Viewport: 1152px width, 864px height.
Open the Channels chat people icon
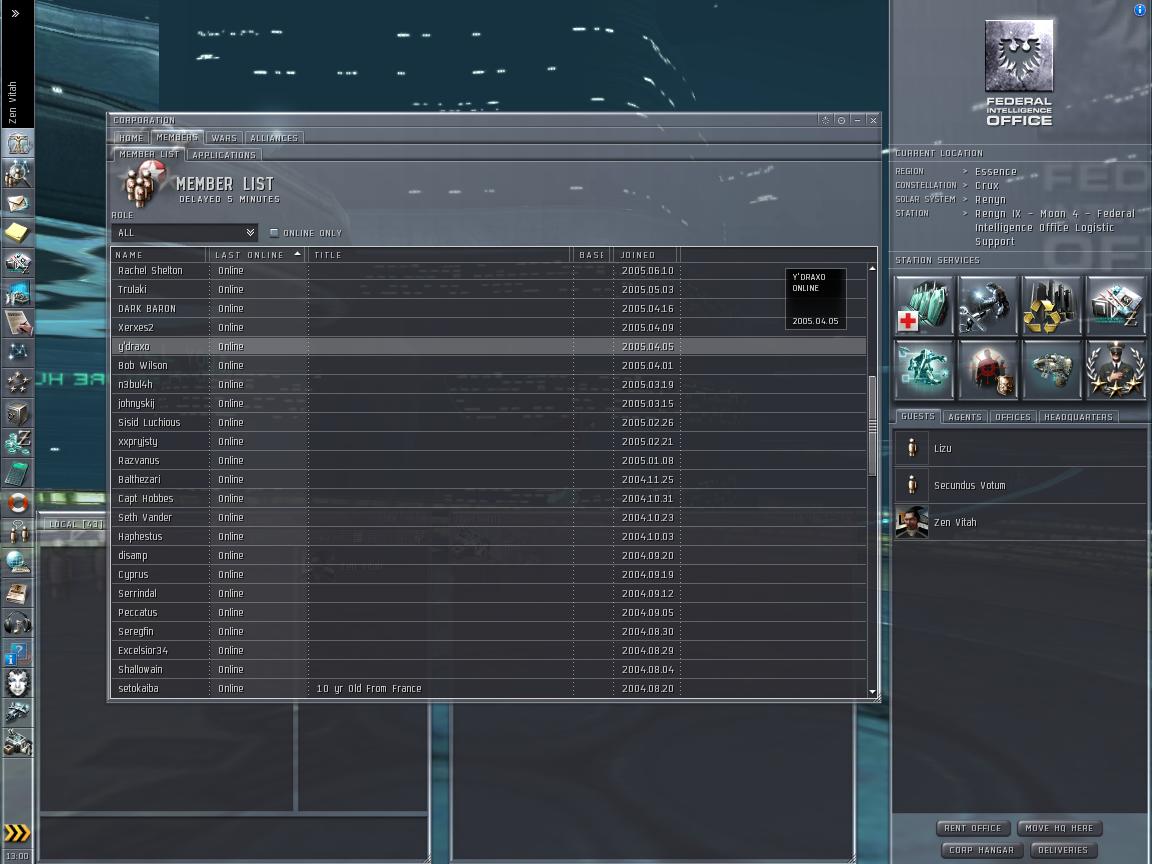click(18, 533)
